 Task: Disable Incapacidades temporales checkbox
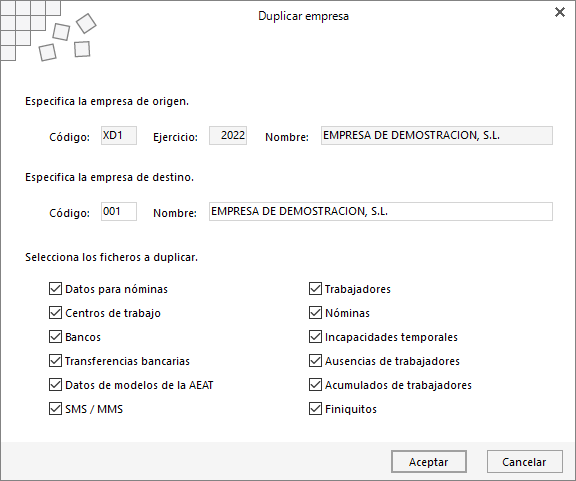pyautogui.click(x=315, y=337)
